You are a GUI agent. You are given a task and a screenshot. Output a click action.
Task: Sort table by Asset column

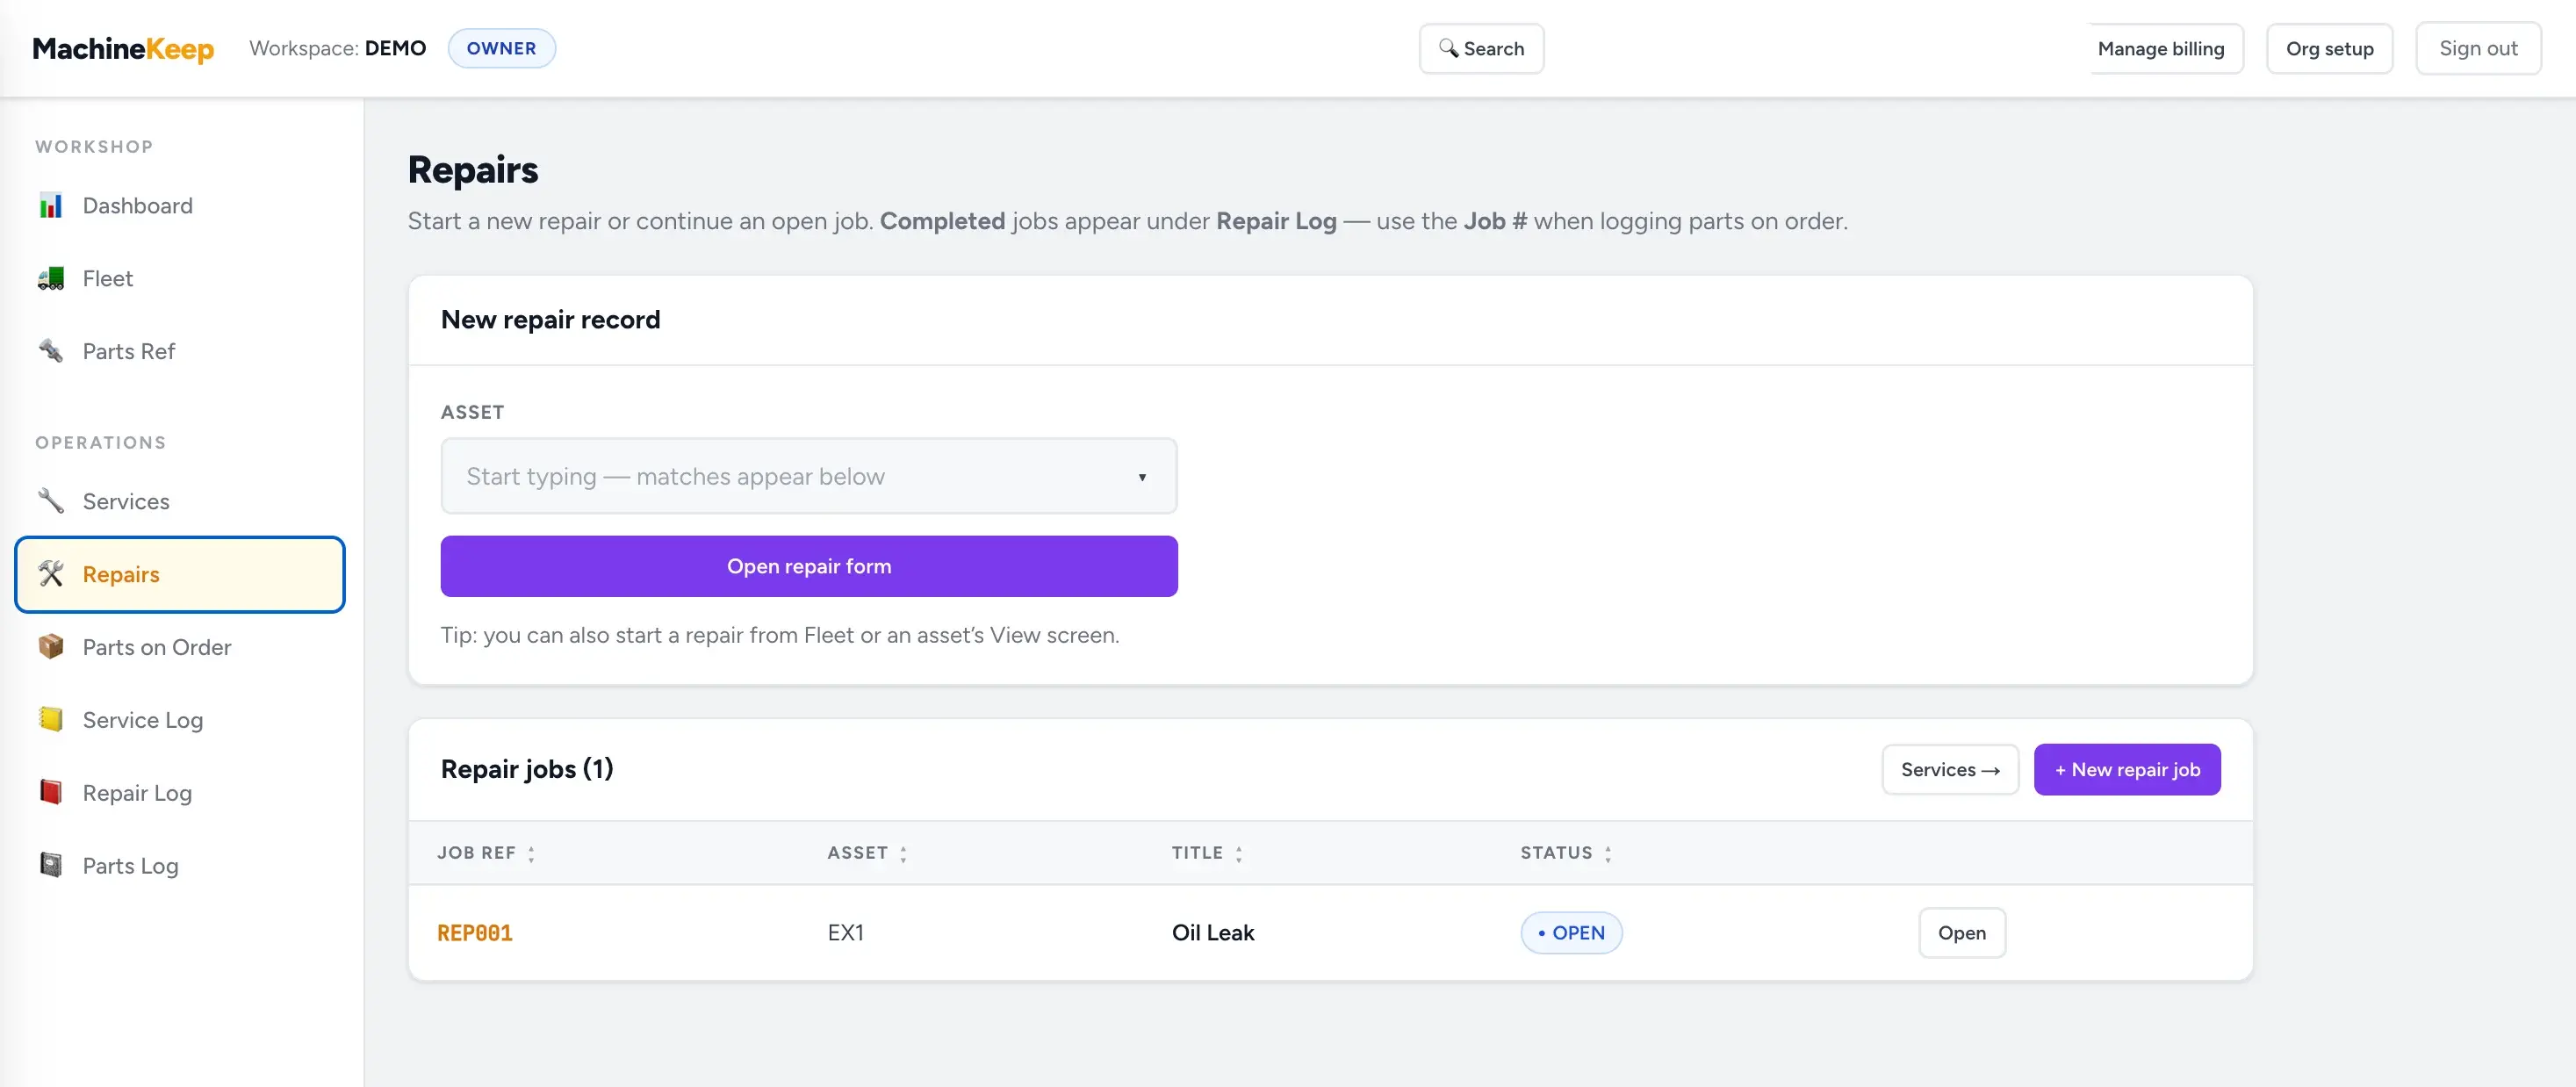(x=867, y=853)
